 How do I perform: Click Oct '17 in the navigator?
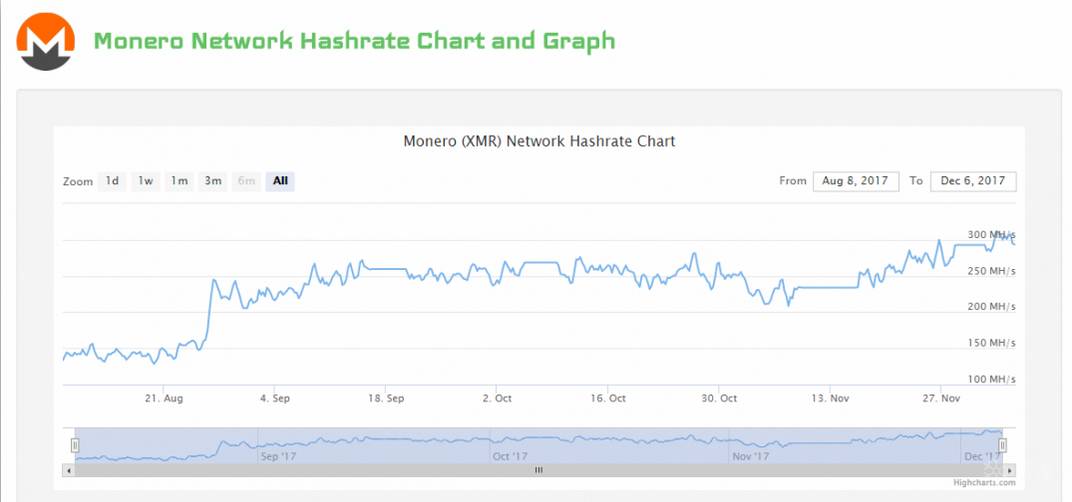510,456
